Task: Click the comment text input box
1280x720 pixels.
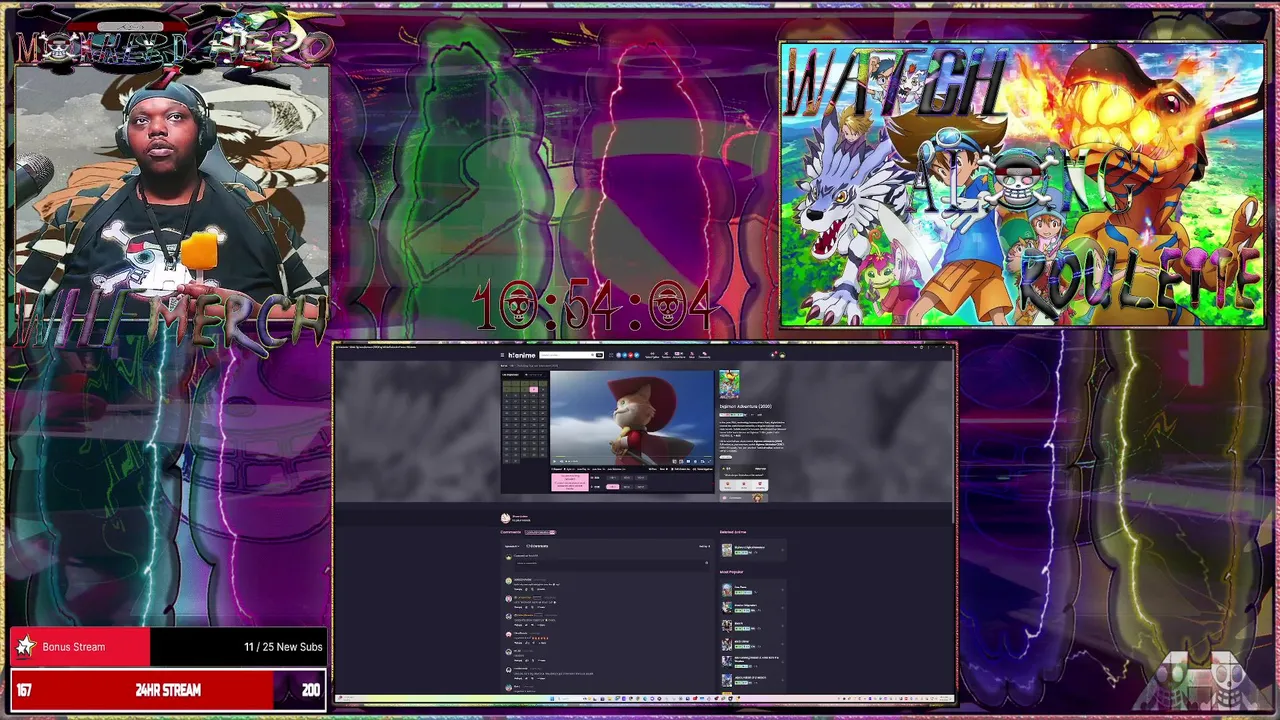Action: coord(612,563)
